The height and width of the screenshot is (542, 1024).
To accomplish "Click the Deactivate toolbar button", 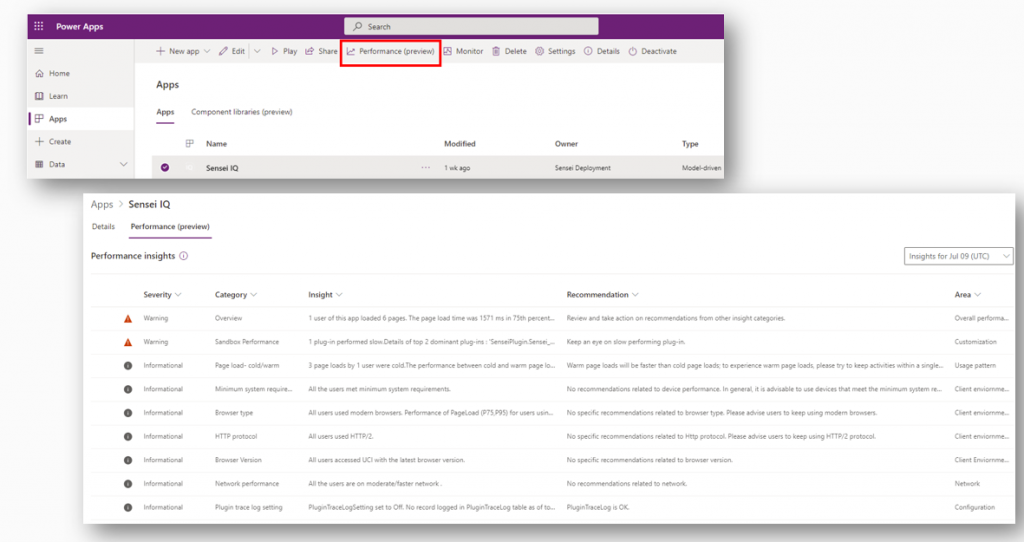I will [x=652, y=51].
